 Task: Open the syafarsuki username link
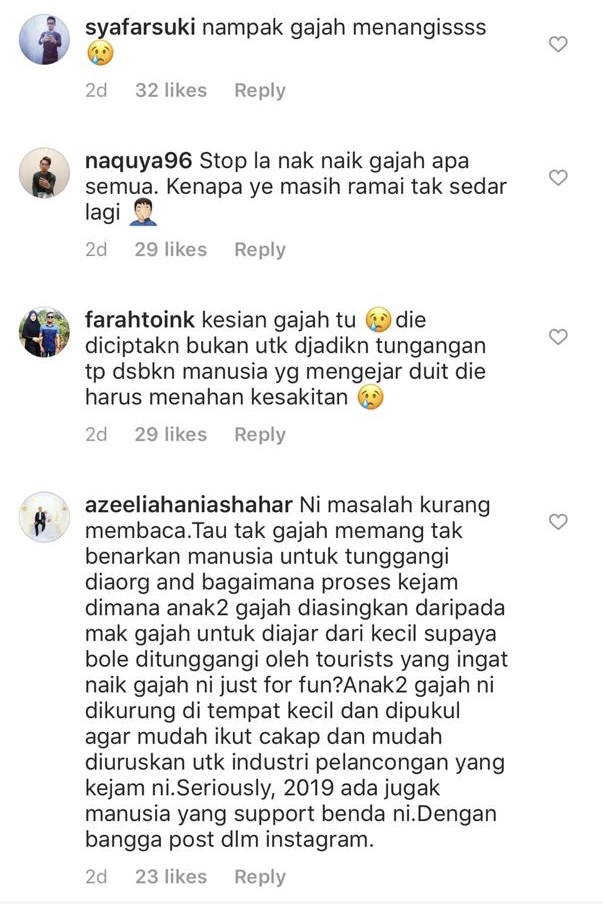(140, 27)
